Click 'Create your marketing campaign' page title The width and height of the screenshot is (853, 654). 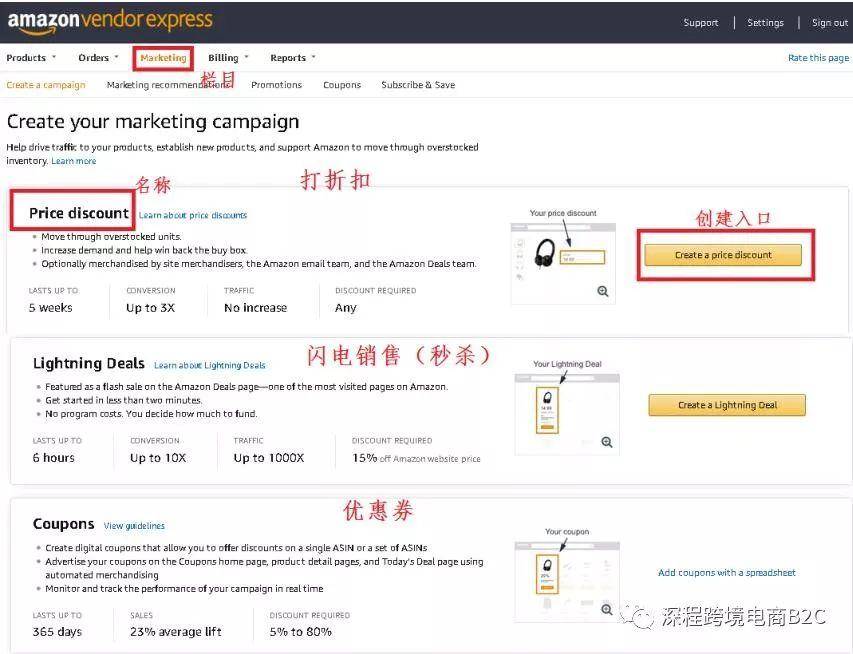click(x=153, y=122)
